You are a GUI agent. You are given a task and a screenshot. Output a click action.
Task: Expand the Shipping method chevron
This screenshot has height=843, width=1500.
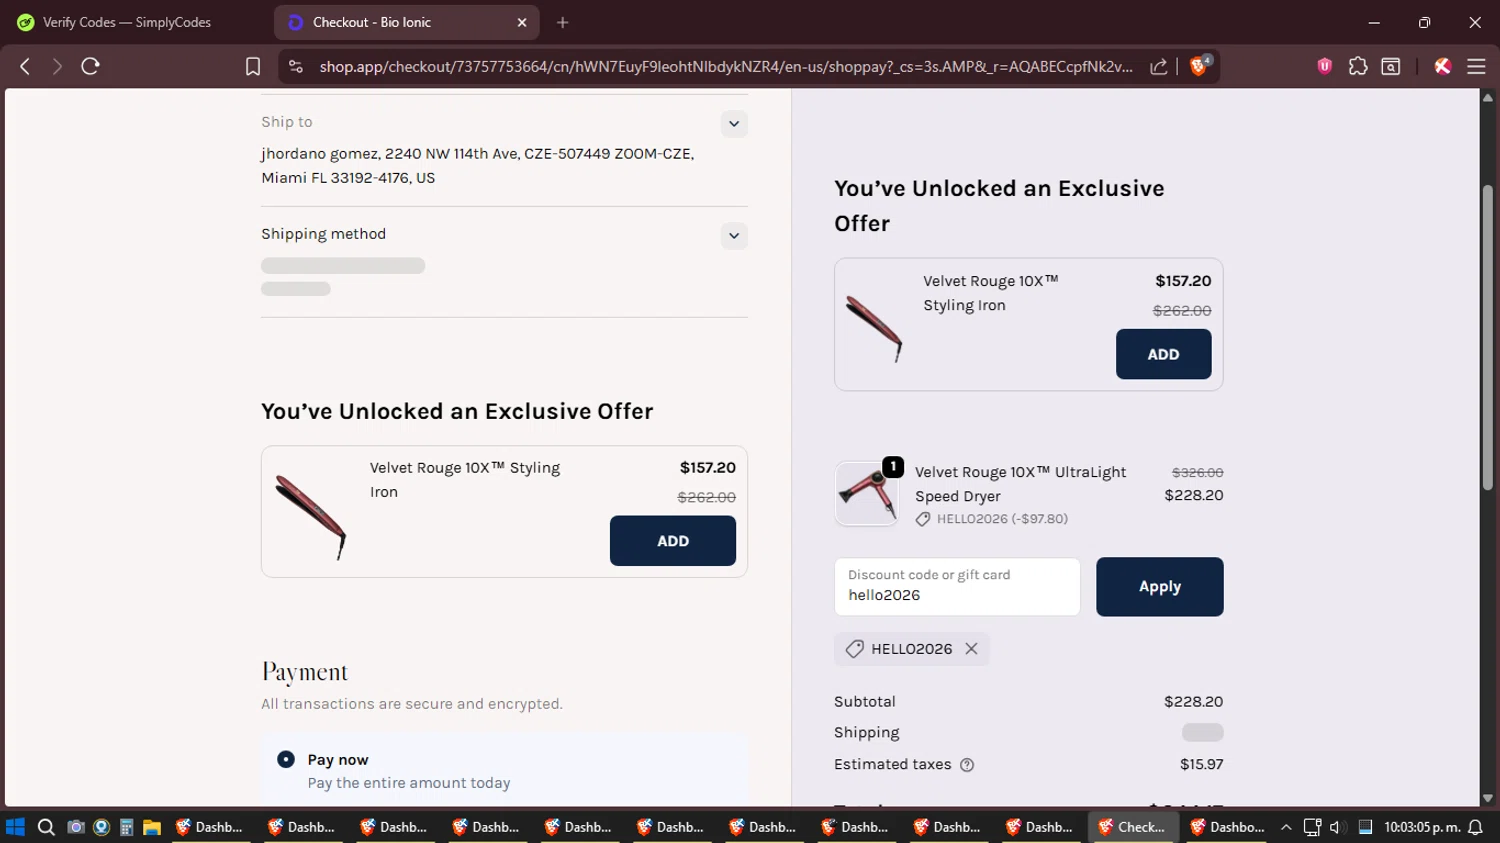(x=734, y=236)
